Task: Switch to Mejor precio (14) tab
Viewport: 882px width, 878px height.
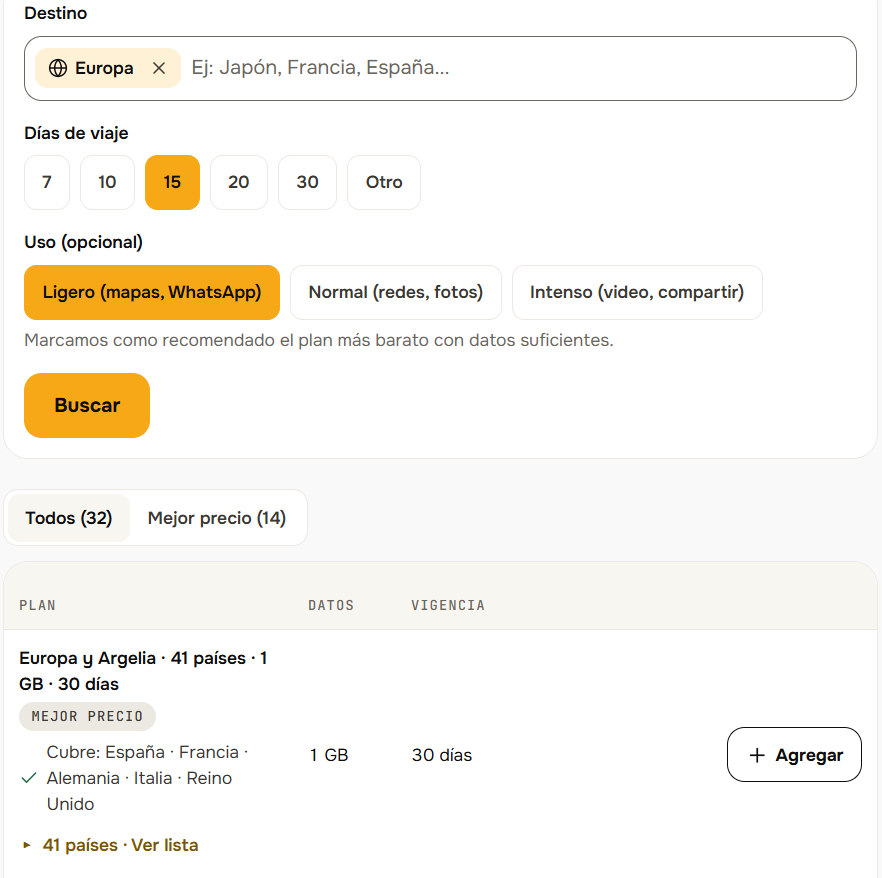Action: (217, 518)
